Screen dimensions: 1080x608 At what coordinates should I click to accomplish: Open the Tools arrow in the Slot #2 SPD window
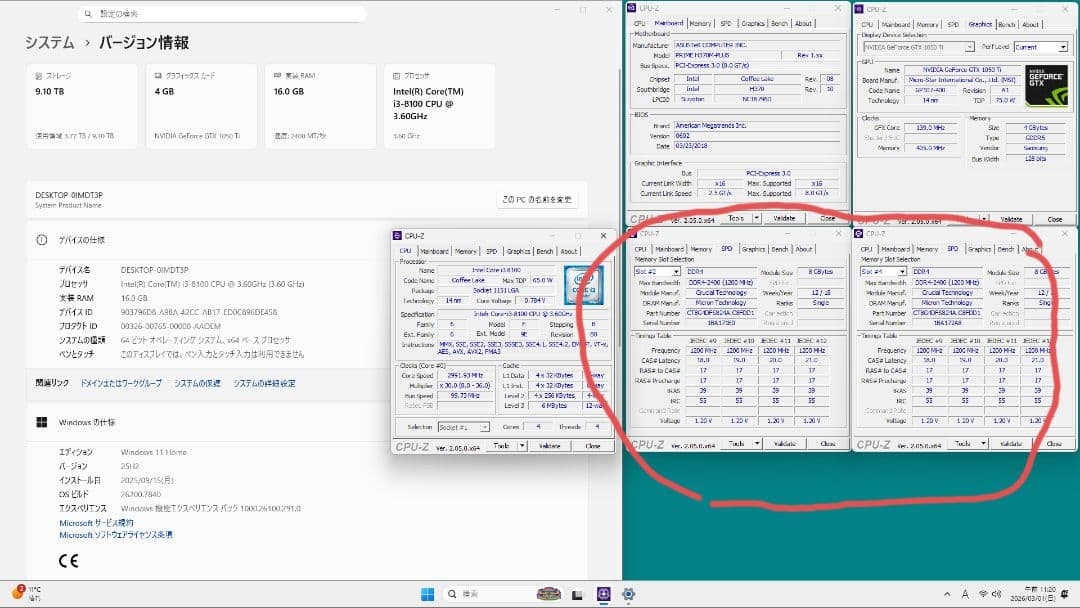[x=756, y=444]
